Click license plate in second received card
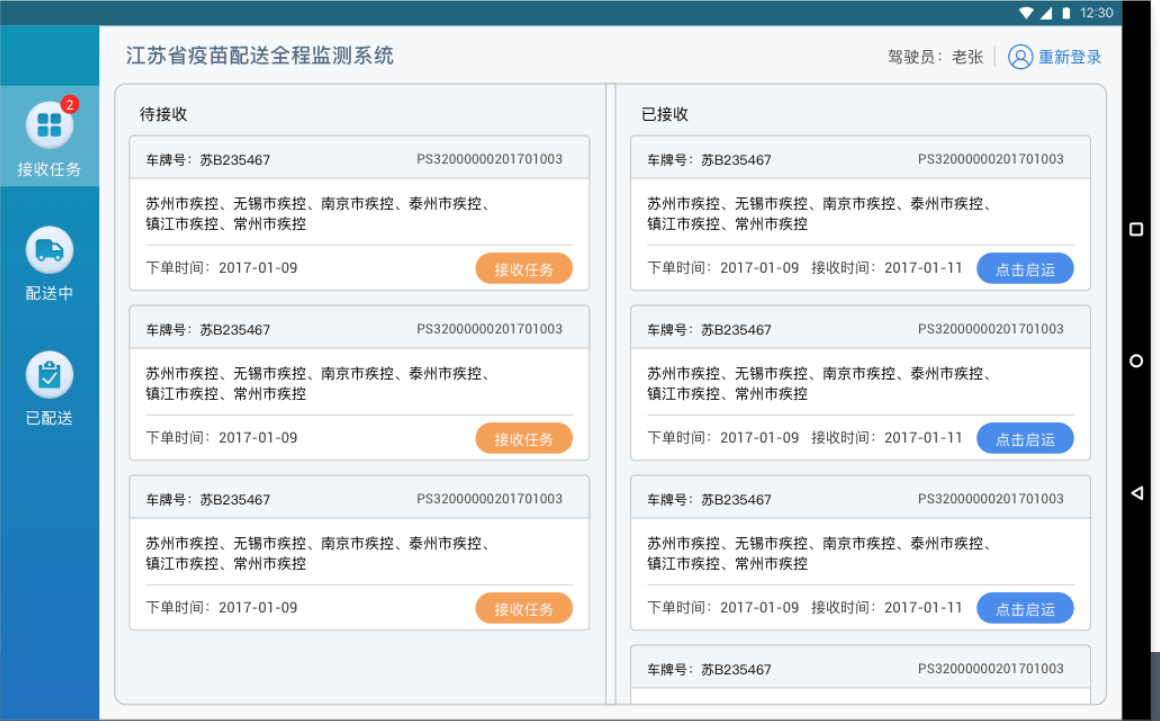The image size is (1160, 721). (x=709, y=330)
